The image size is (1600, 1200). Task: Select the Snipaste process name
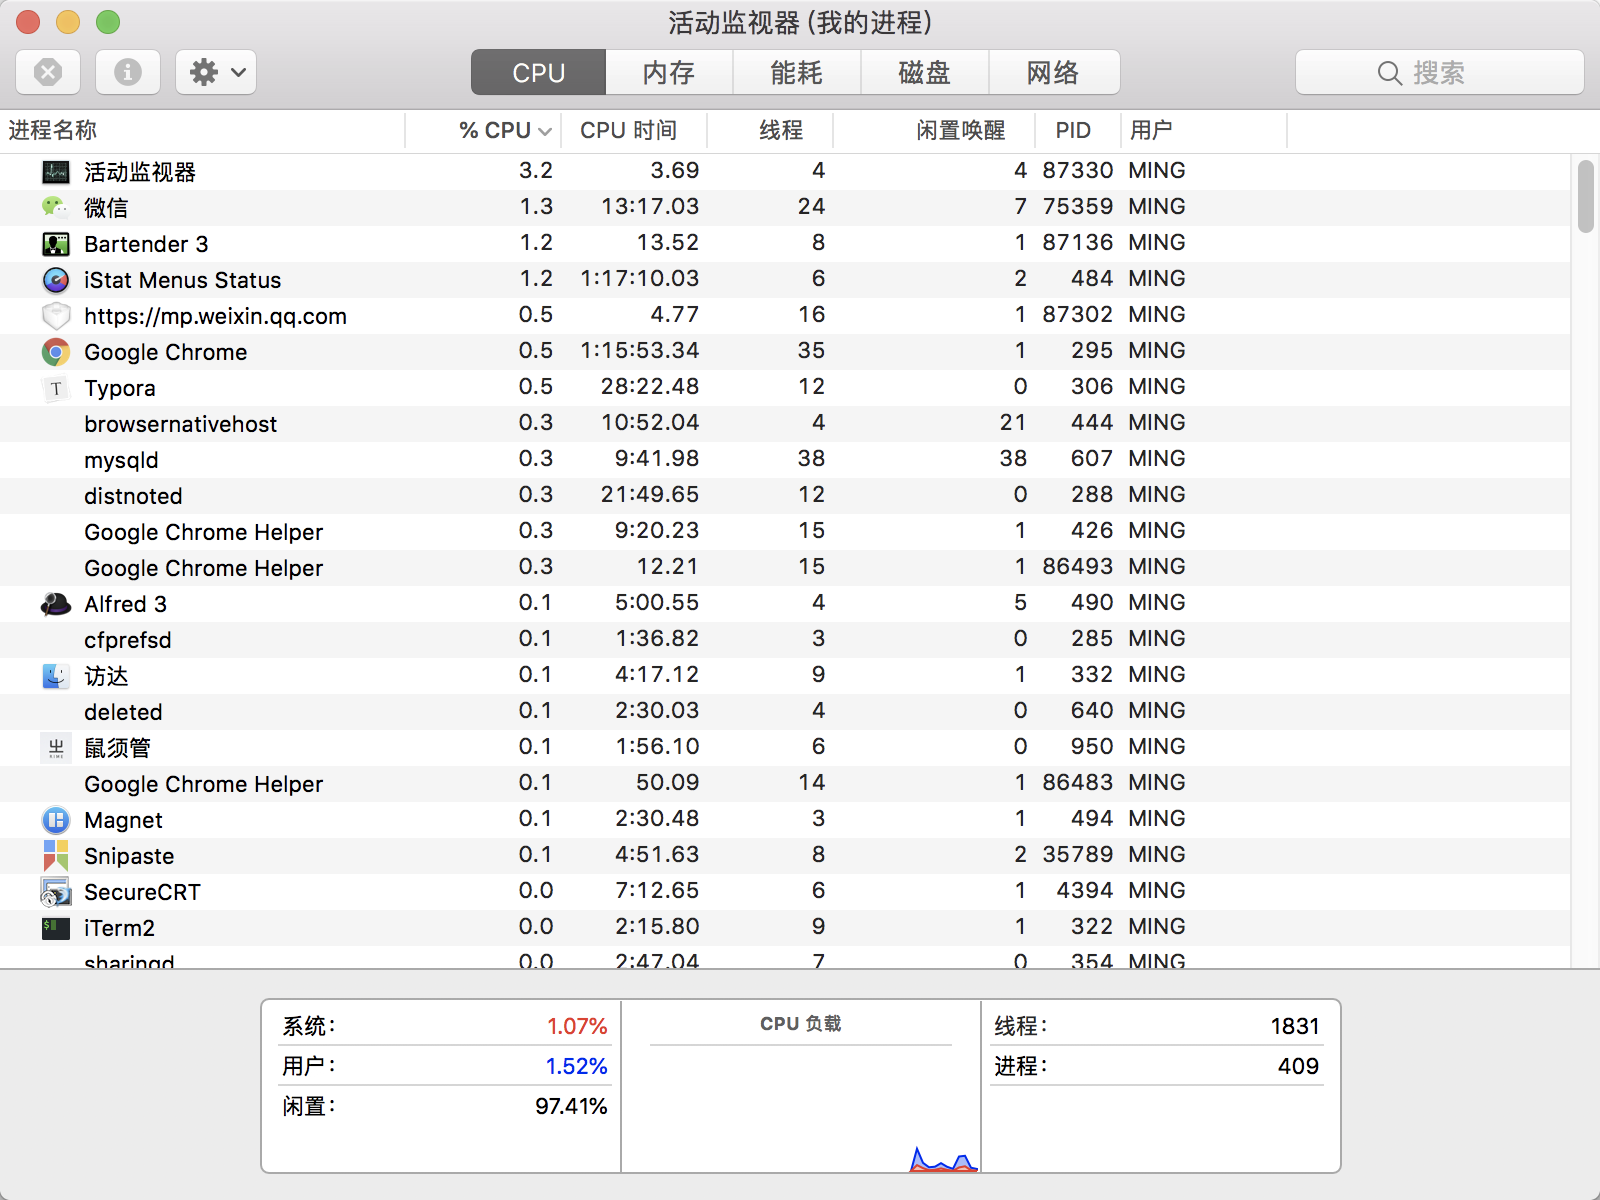[x=129, y=857]
